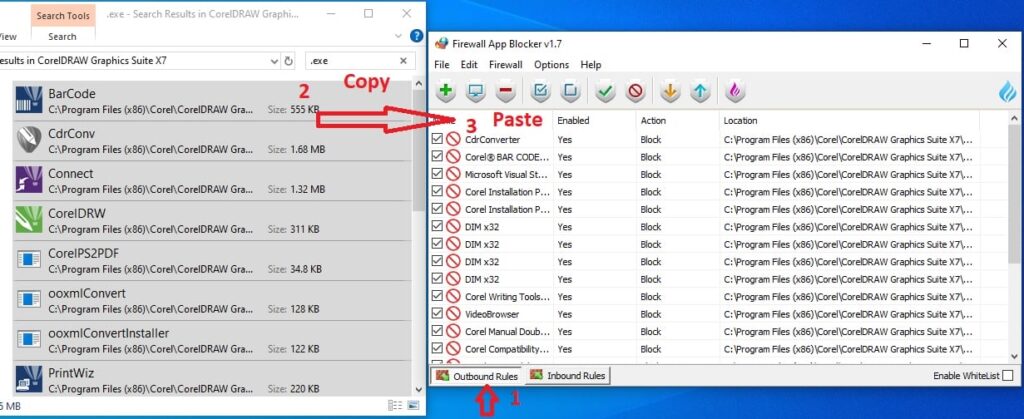Click the orange Move Down arrow icon

coord(669,91)
